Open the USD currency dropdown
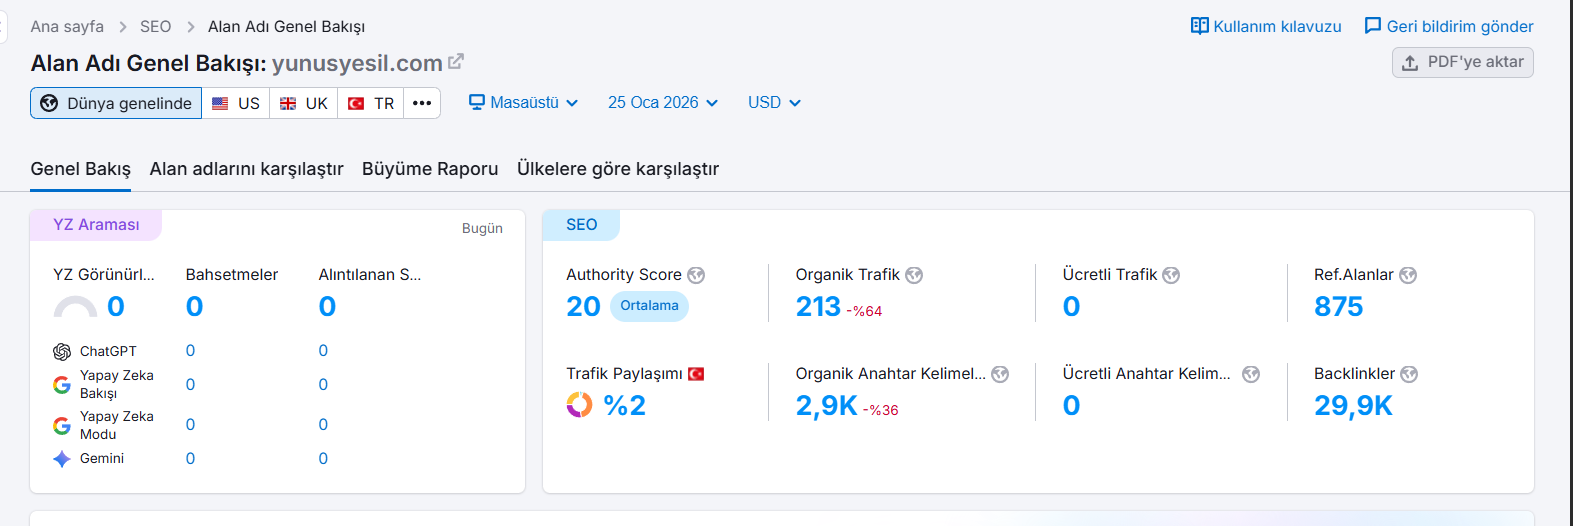Image resolution: width=1573 pixels, height=526 pixels. click(x=774, y=103)
